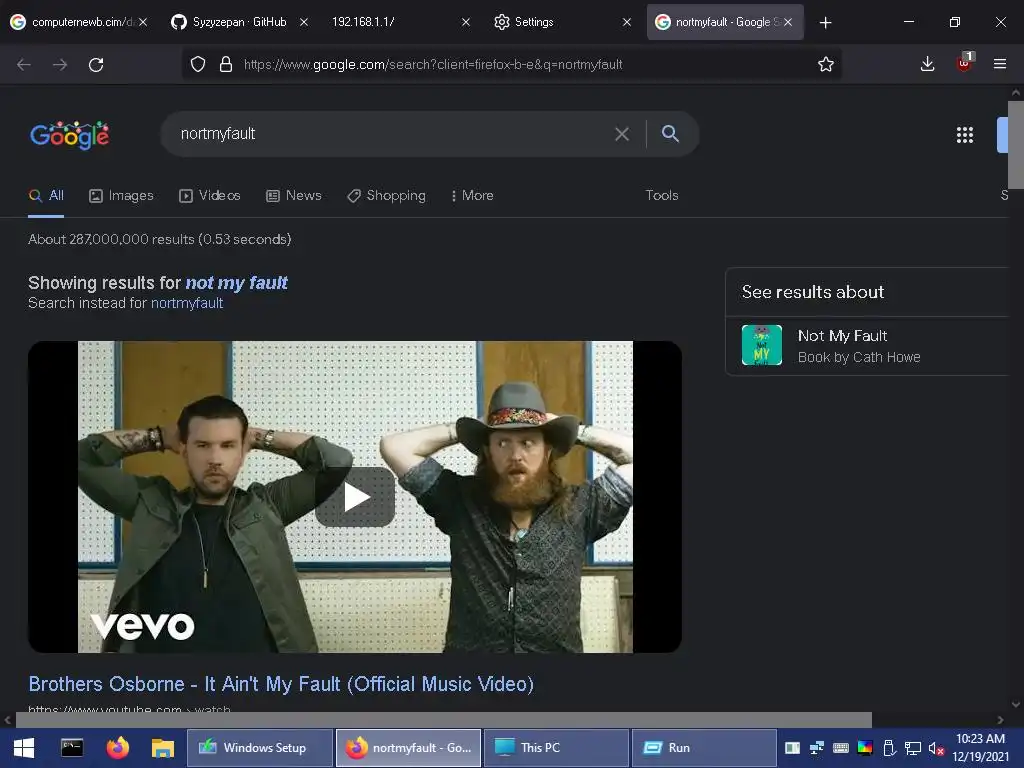Viewport: 1024px width, 768px height.
Task: Expand the More search filters menu
Action: tap(472, 195)
